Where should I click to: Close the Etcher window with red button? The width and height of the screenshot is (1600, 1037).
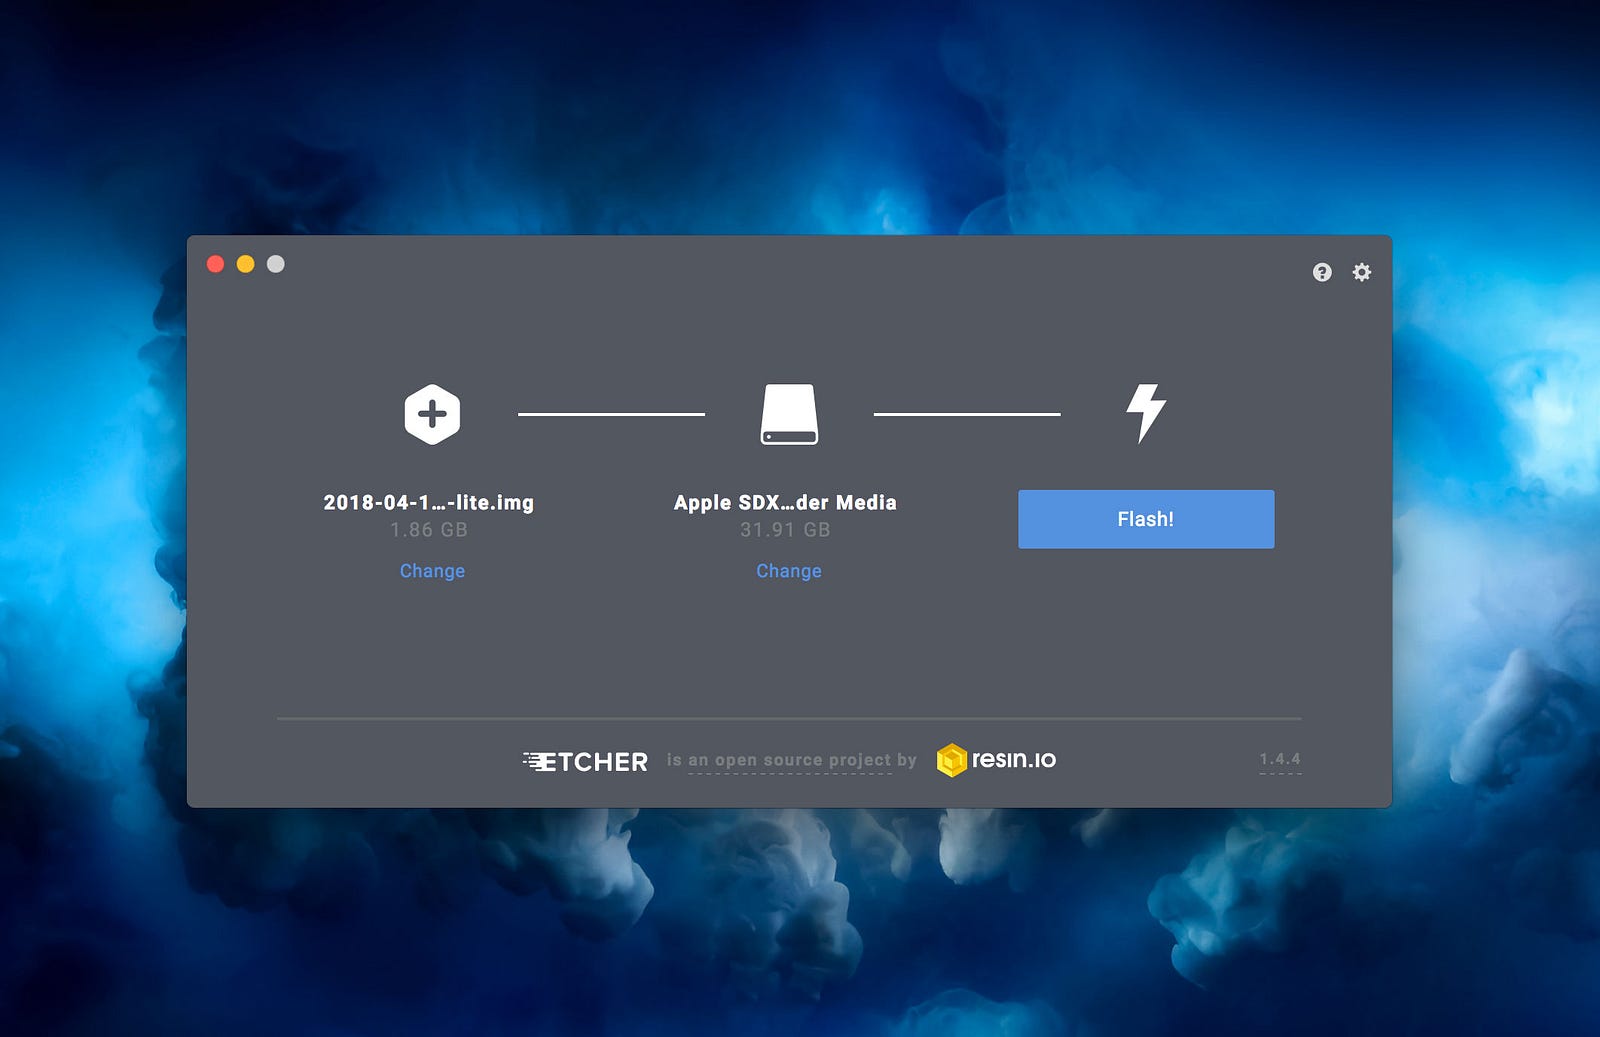click(x=215, y=264)
